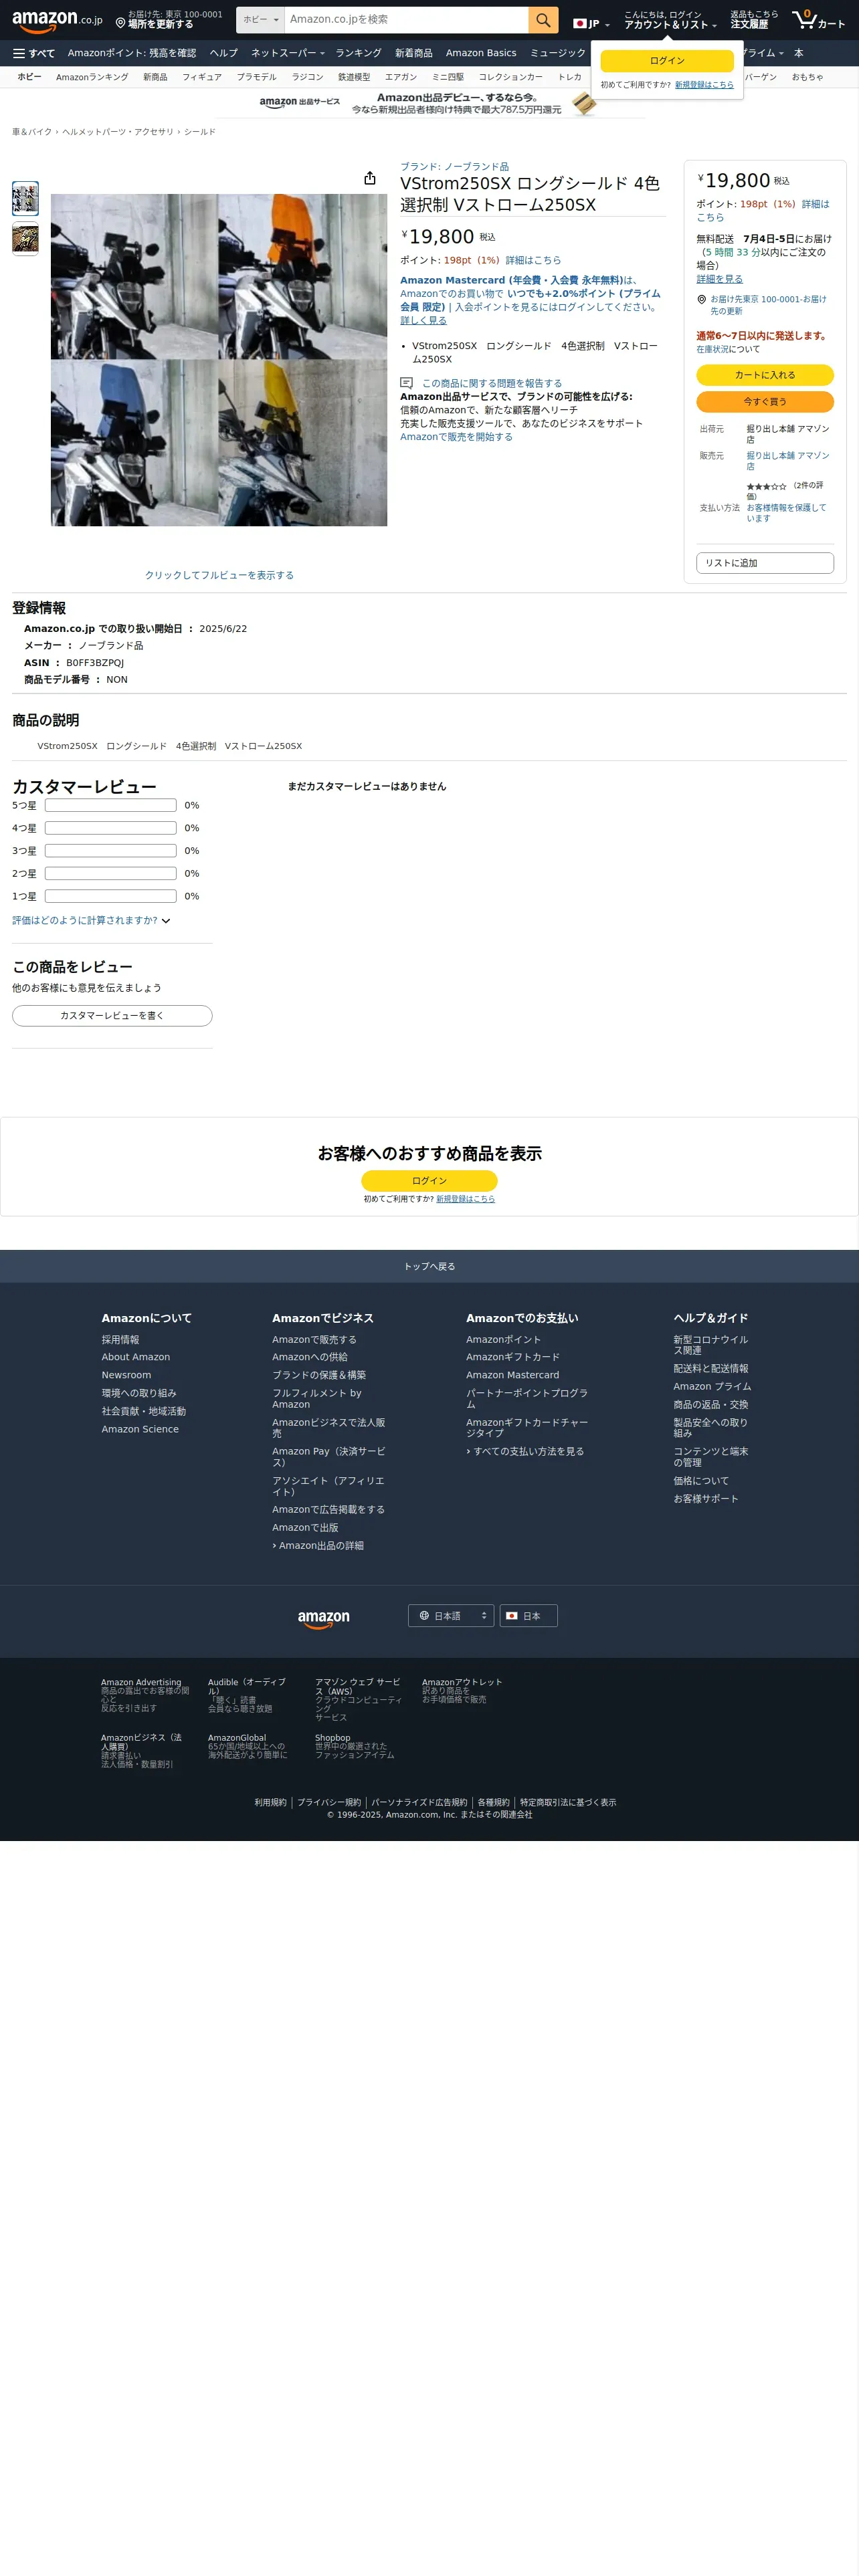This screenshot has width=859, height=2576.
Task: Click 新規登録はこちら link in popup
Action: click(x=704, y=85)
